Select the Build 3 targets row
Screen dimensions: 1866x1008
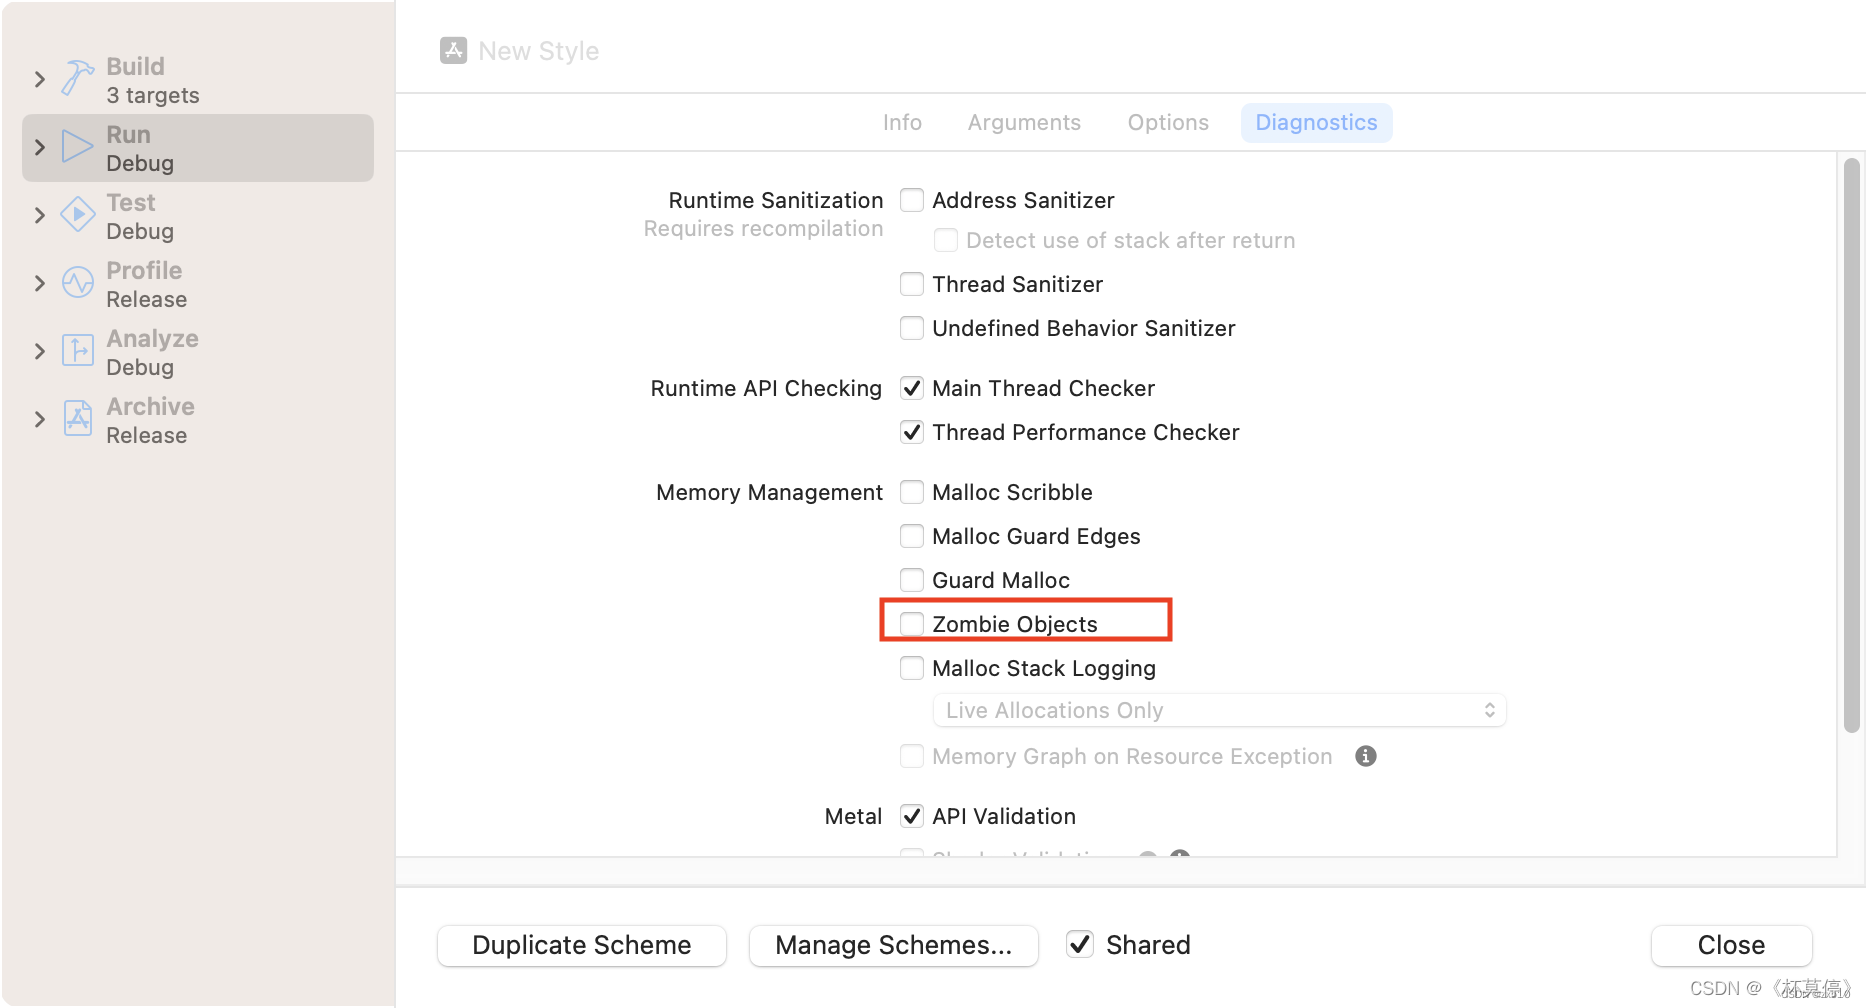(198, 80)
